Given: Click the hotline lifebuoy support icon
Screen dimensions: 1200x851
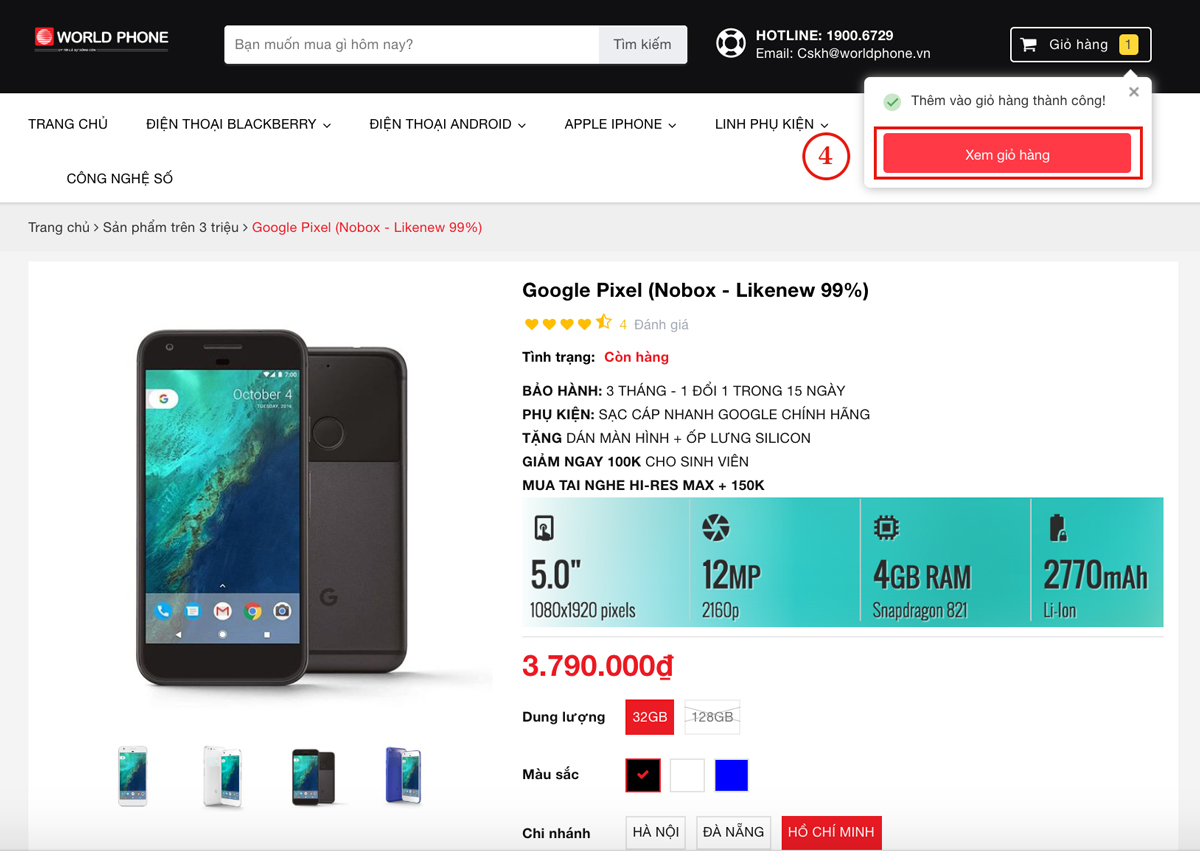Looking at the screenshot, I should [731, 44].
